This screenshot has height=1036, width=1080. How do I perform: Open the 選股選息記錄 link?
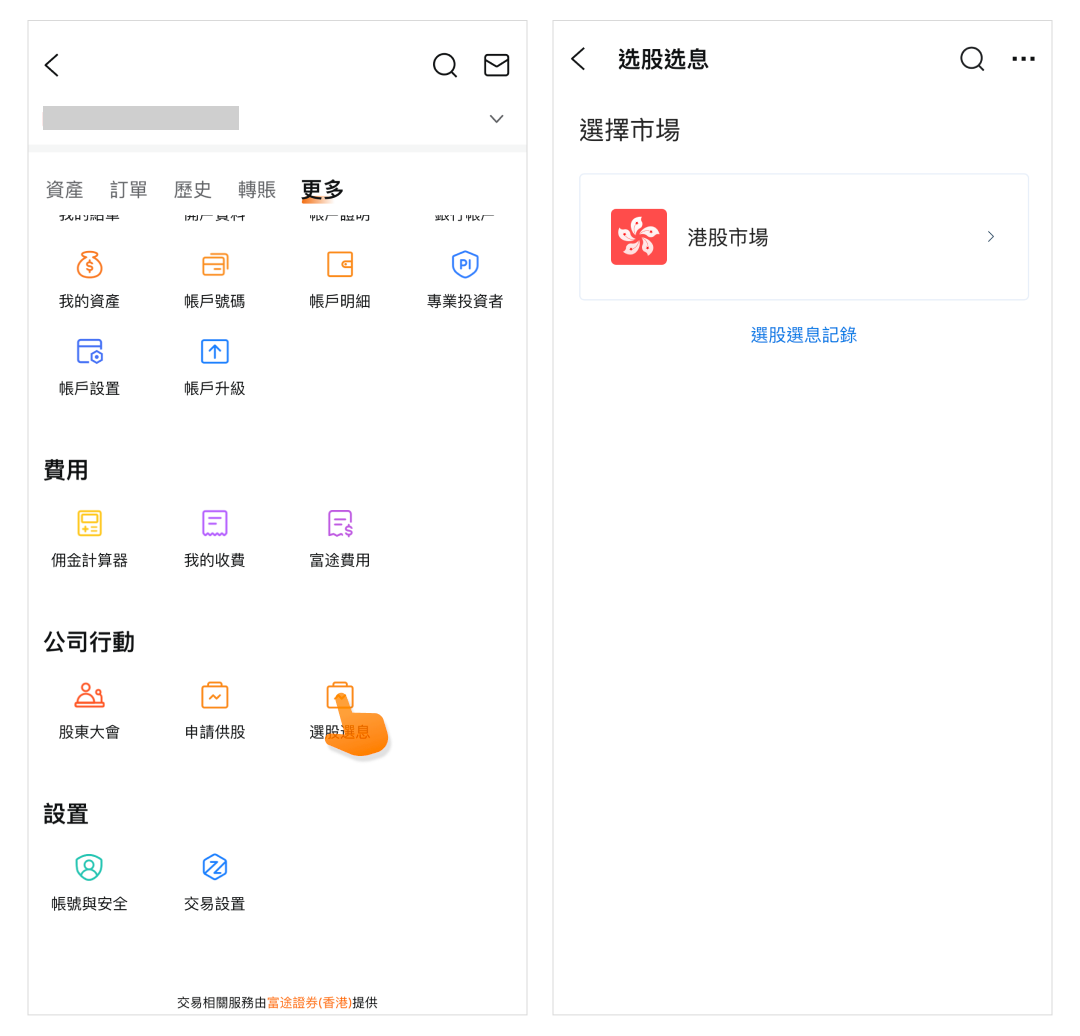click(x=803, y=336)
